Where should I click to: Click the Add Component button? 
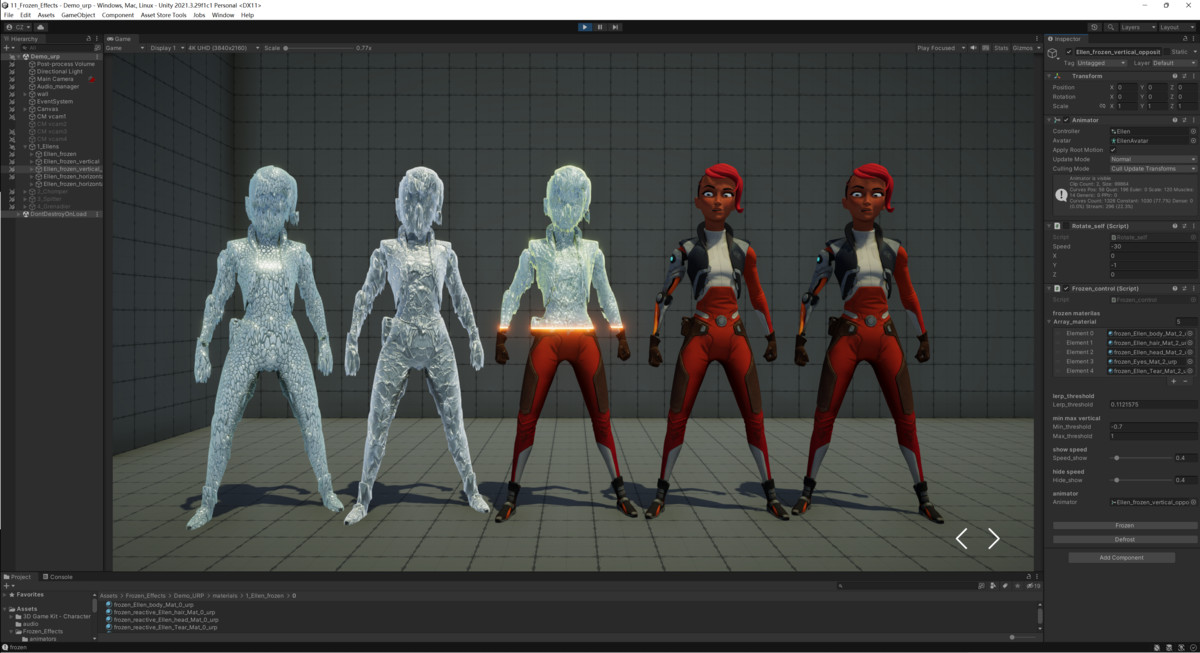coord(1121,558)
